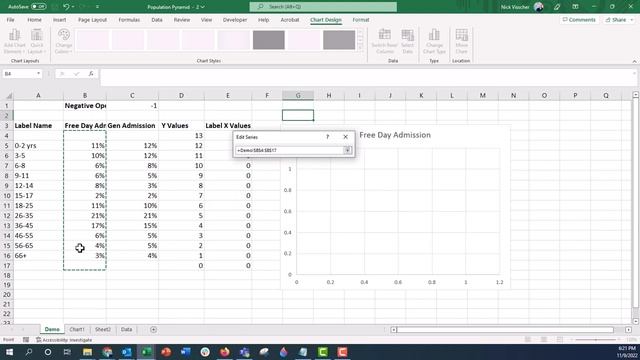This screenshot has height=360, width=640.
Task: Select the first dark gray chart style thumbnail
Action: pos(269,40)
